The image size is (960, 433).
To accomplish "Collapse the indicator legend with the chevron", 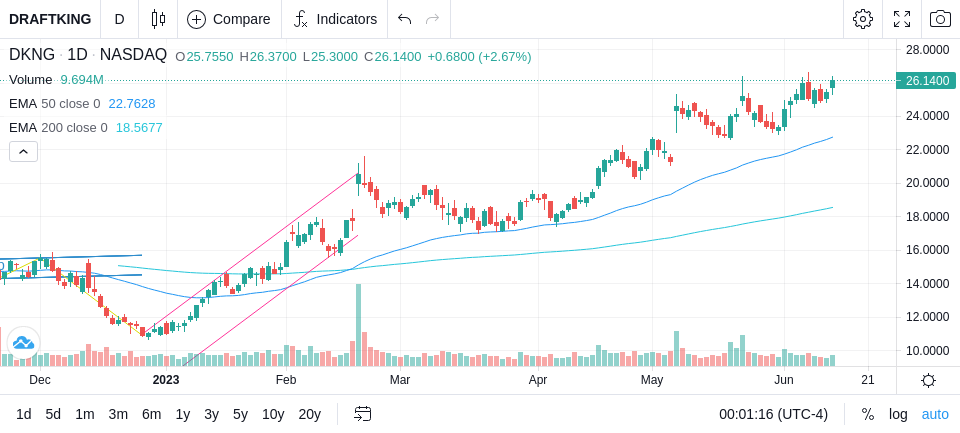I will pos(23,151).
